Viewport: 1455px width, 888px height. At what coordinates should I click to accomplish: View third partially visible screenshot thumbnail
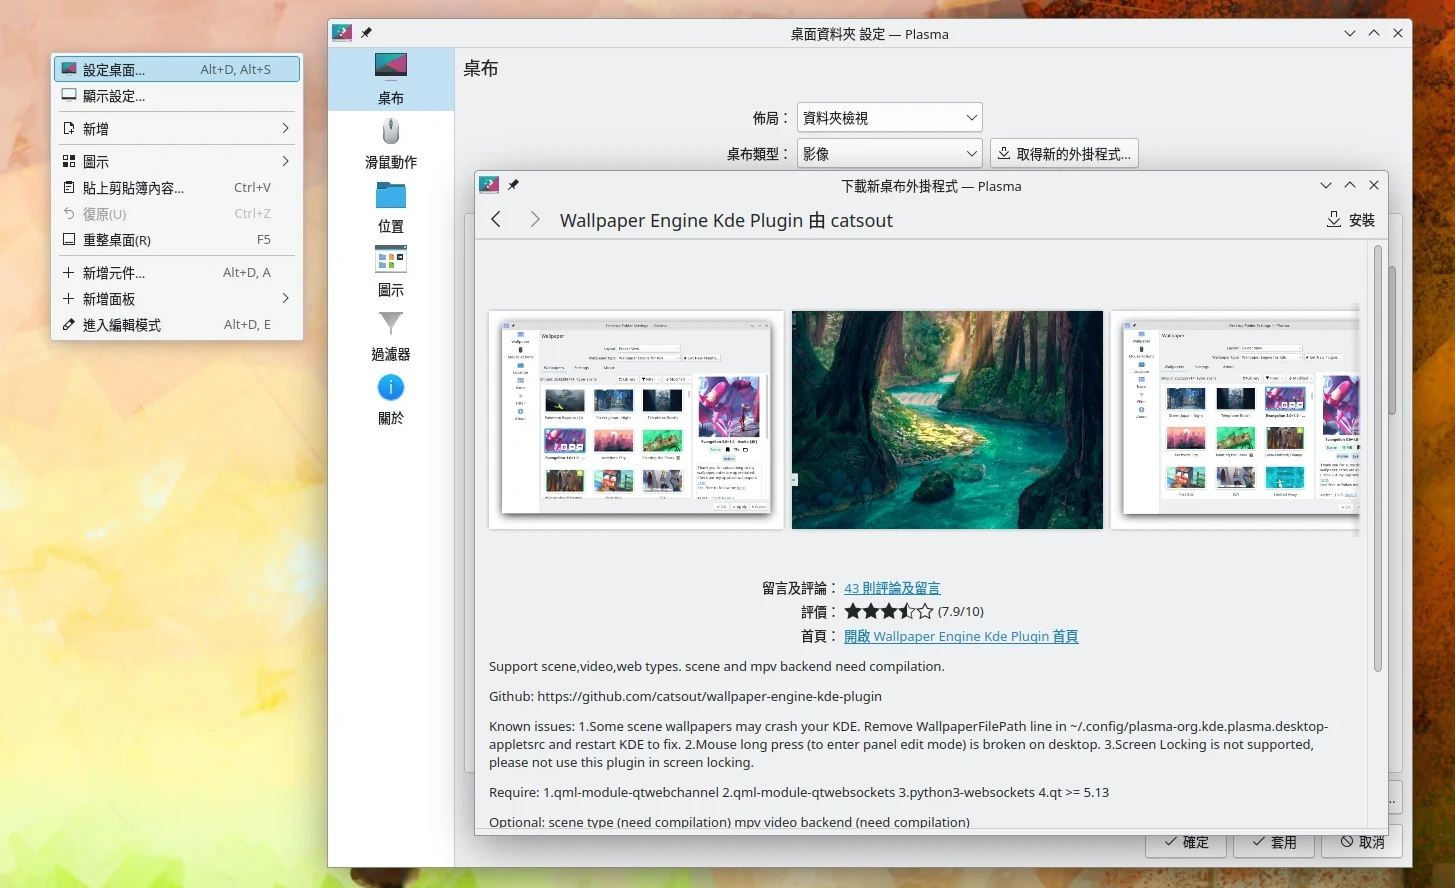point(1235,419)
